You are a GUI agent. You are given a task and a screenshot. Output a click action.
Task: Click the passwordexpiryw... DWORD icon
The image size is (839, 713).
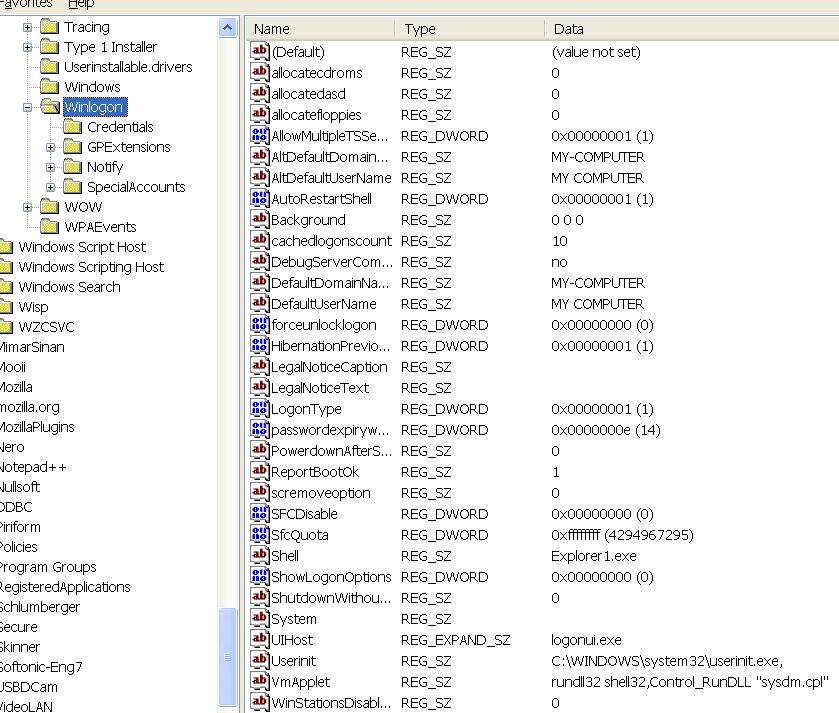(260, 429)
